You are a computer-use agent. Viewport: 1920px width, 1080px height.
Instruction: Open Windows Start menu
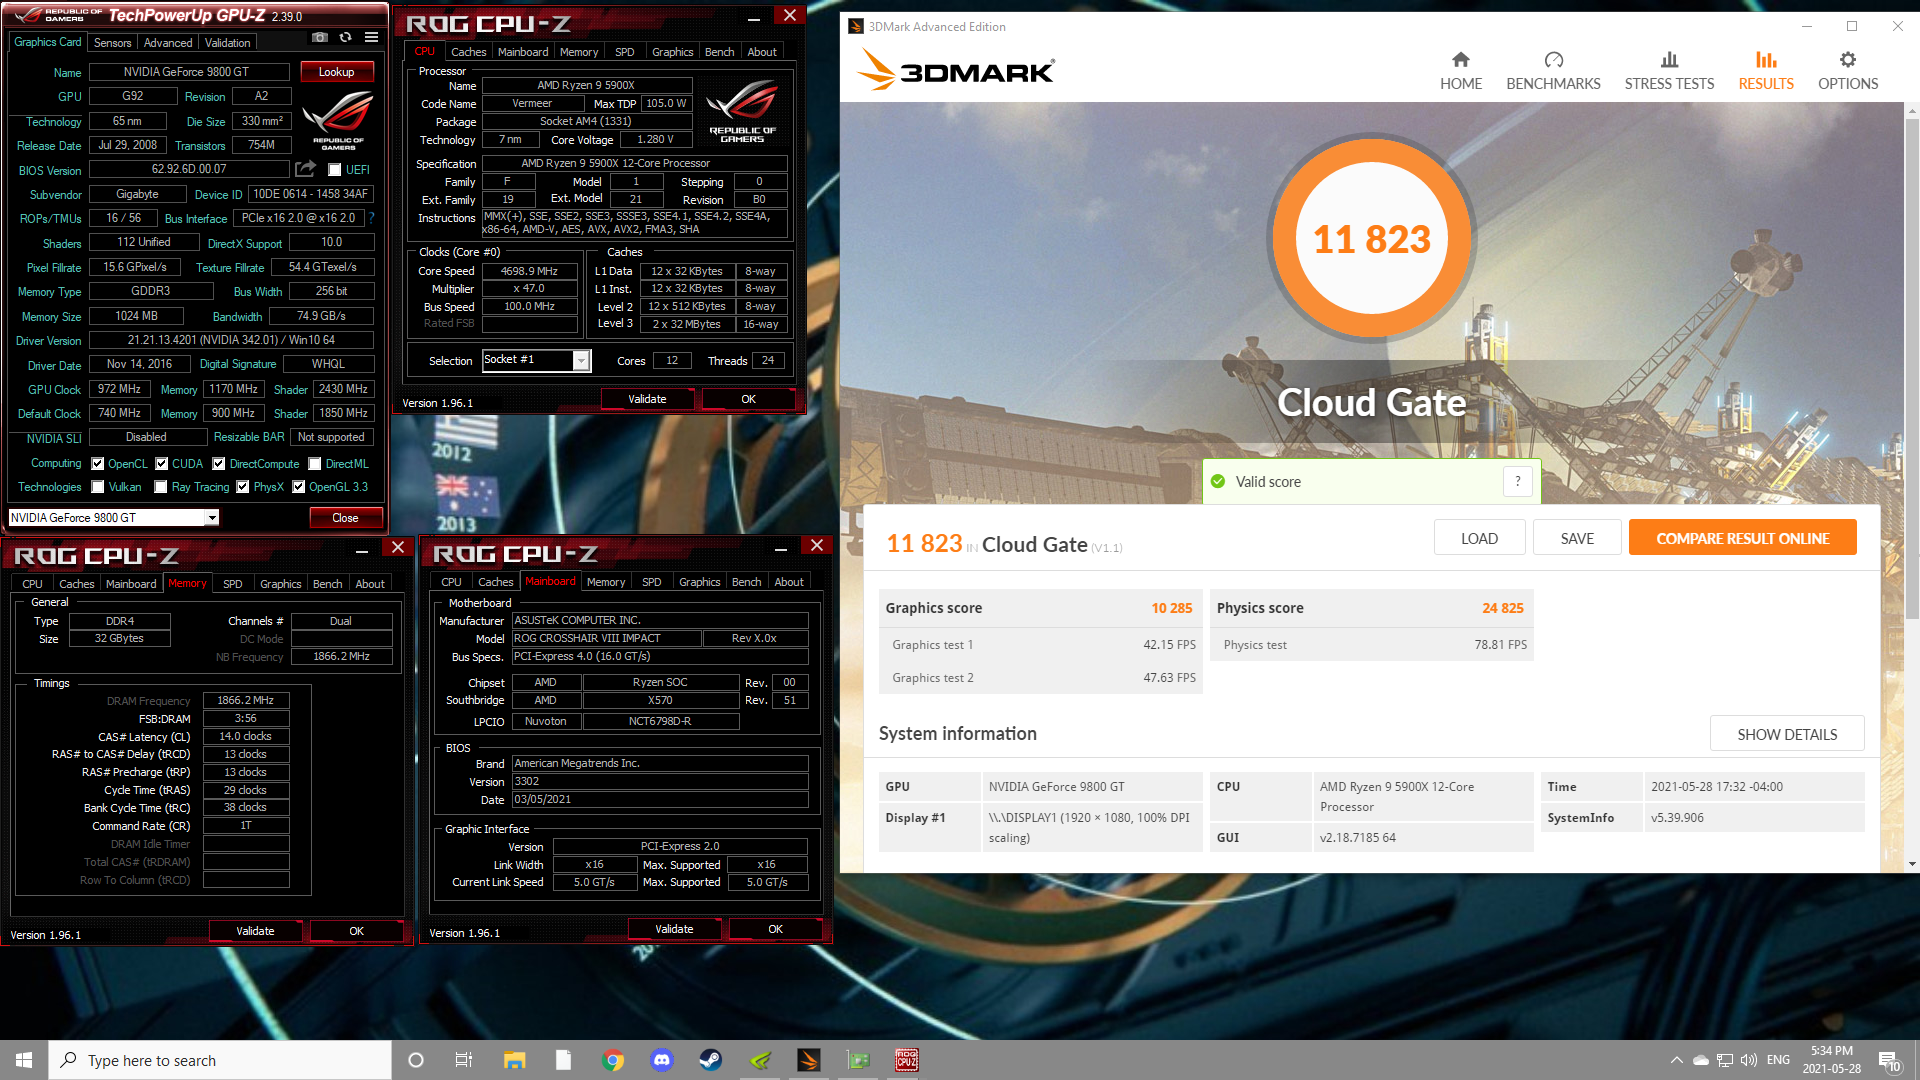coord(24,1060)
